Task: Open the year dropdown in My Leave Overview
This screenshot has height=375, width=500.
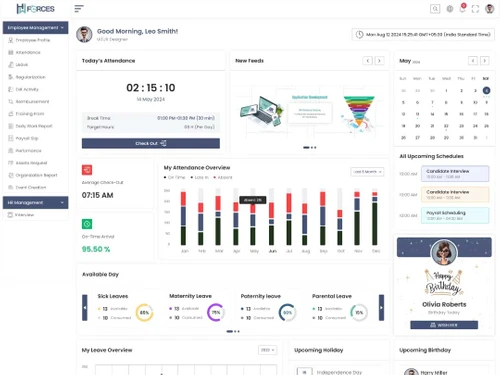Action: coord(267,350)
